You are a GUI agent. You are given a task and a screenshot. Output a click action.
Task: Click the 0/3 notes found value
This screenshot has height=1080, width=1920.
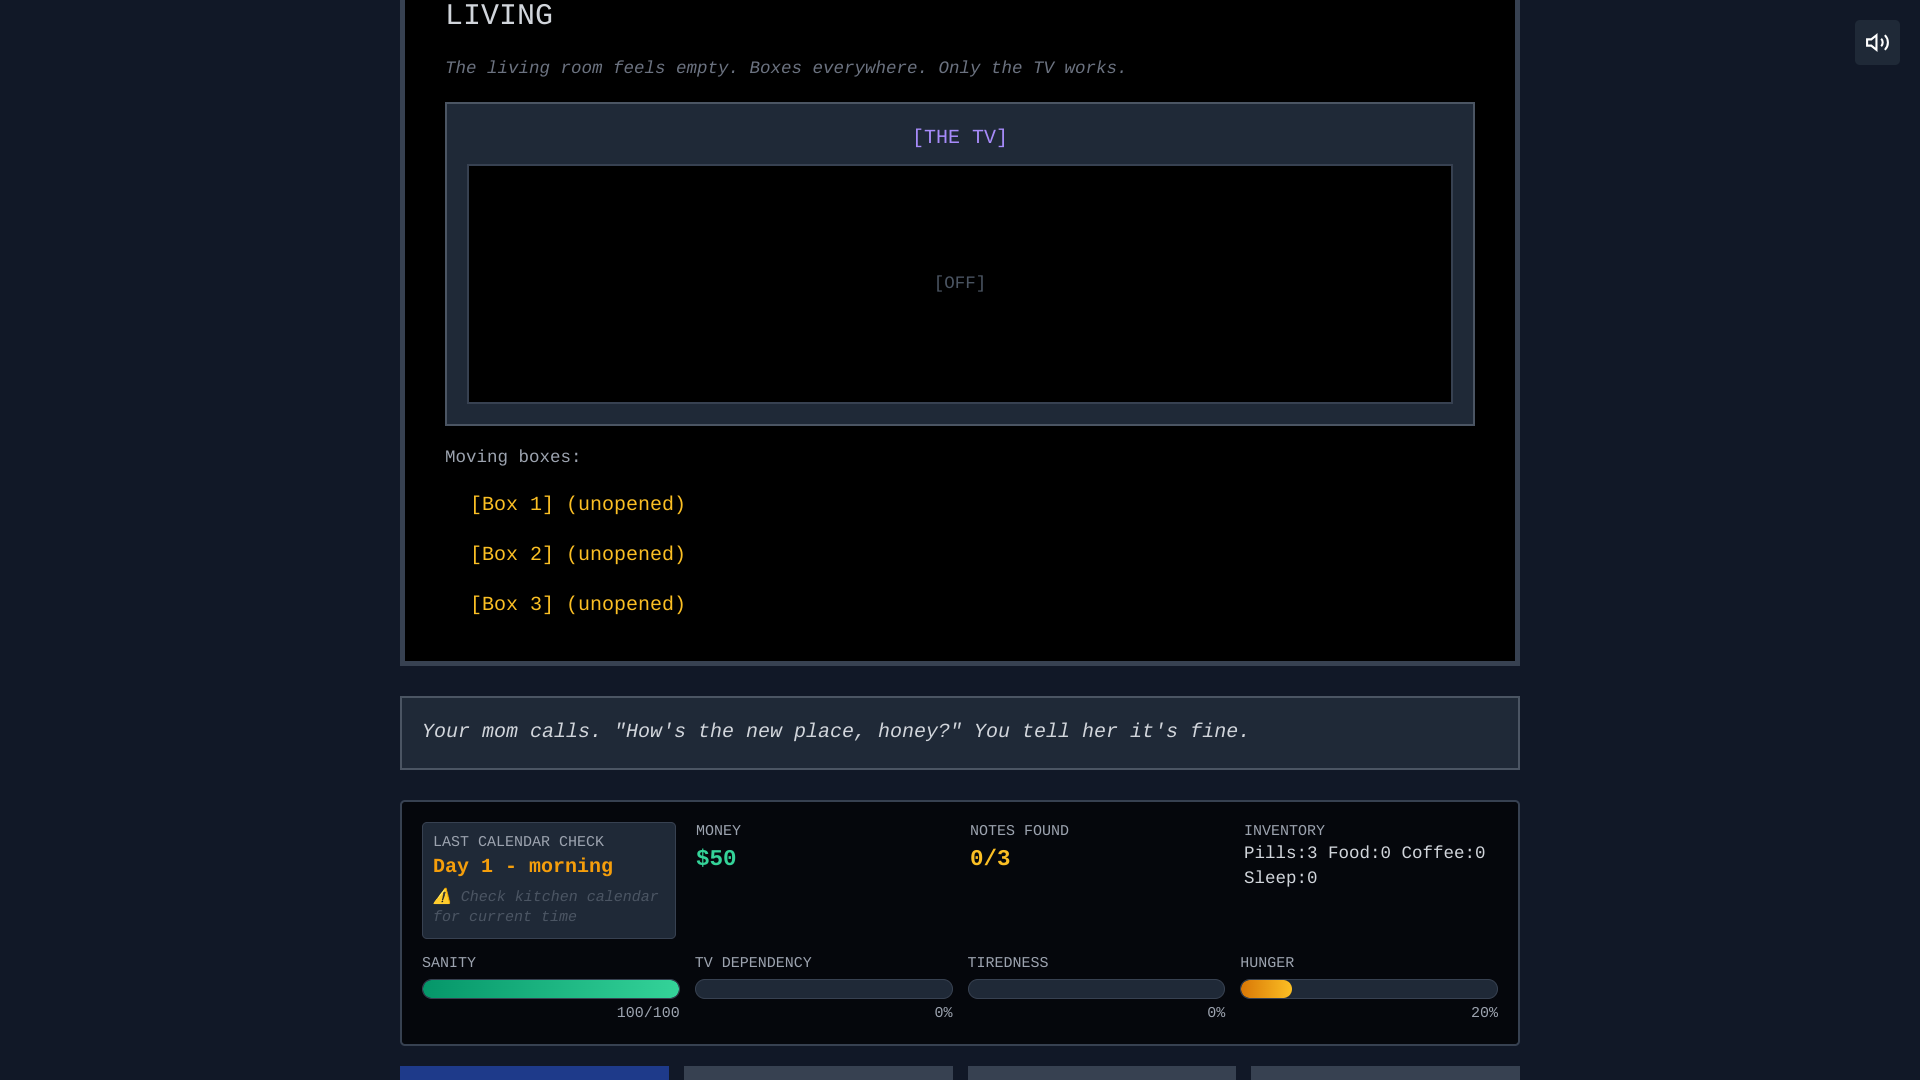[990, 859]
